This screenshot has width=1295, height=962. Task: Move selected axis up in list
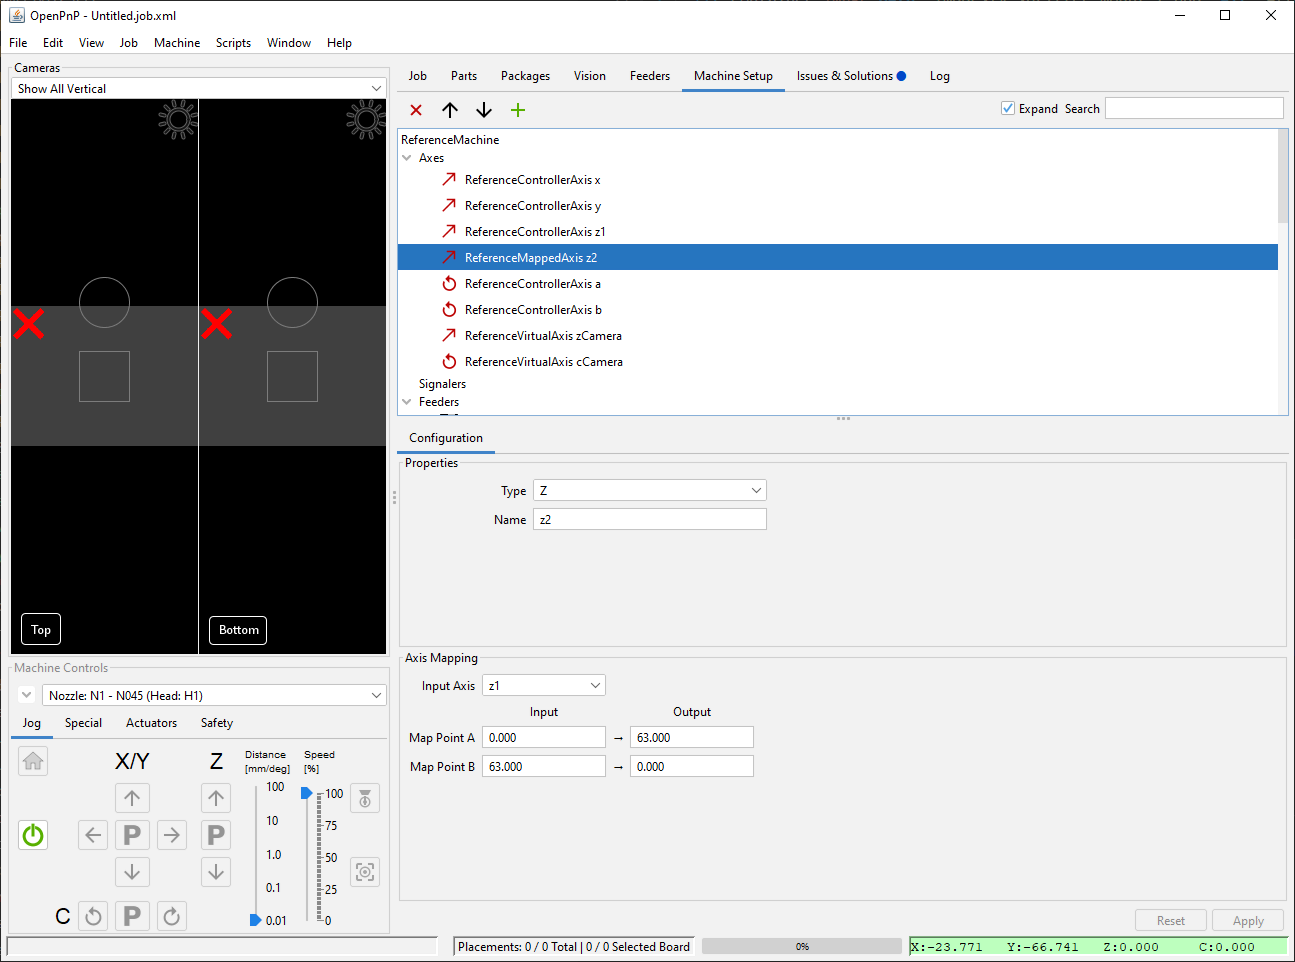tap(450, 110)
